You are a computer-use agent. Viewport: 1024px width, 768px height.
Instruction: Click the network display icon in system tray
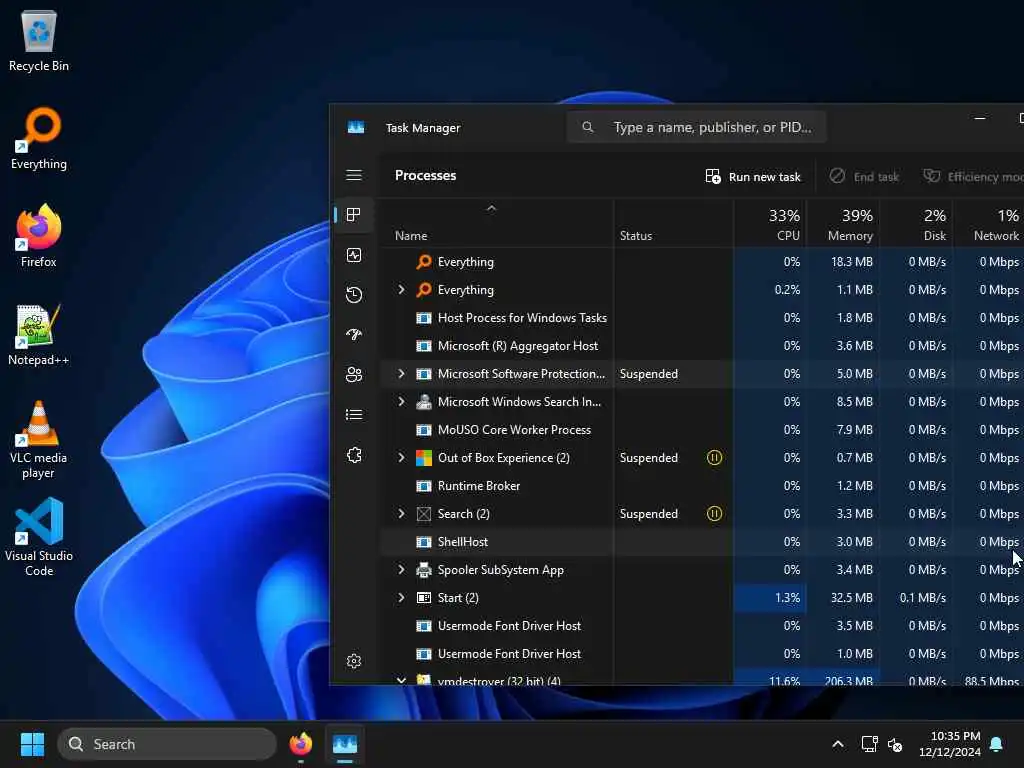869,744
